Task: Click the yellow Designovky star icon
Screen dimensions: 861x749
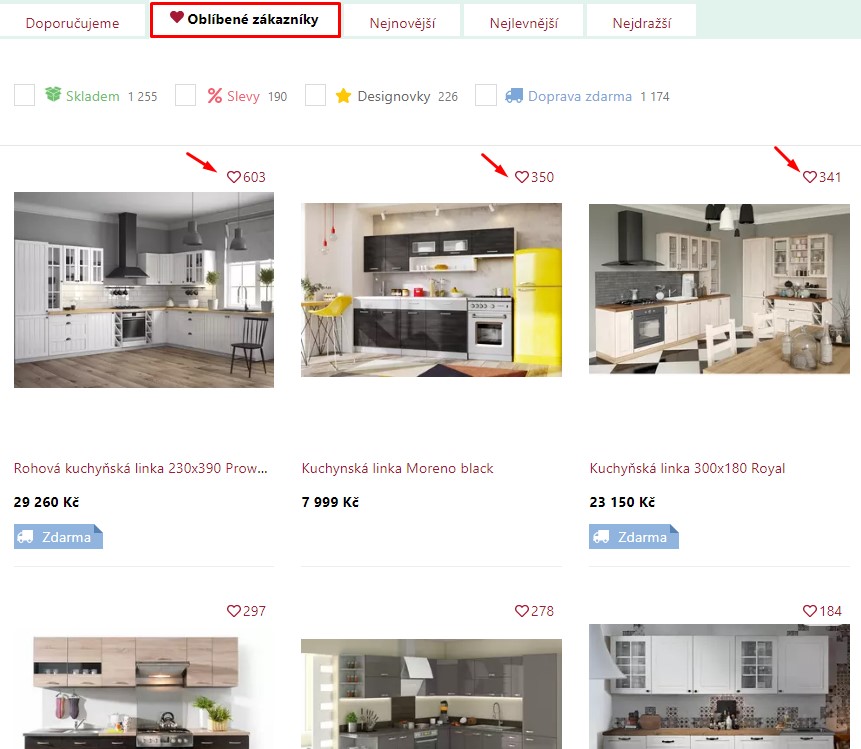Action: [x=343, y=96]
